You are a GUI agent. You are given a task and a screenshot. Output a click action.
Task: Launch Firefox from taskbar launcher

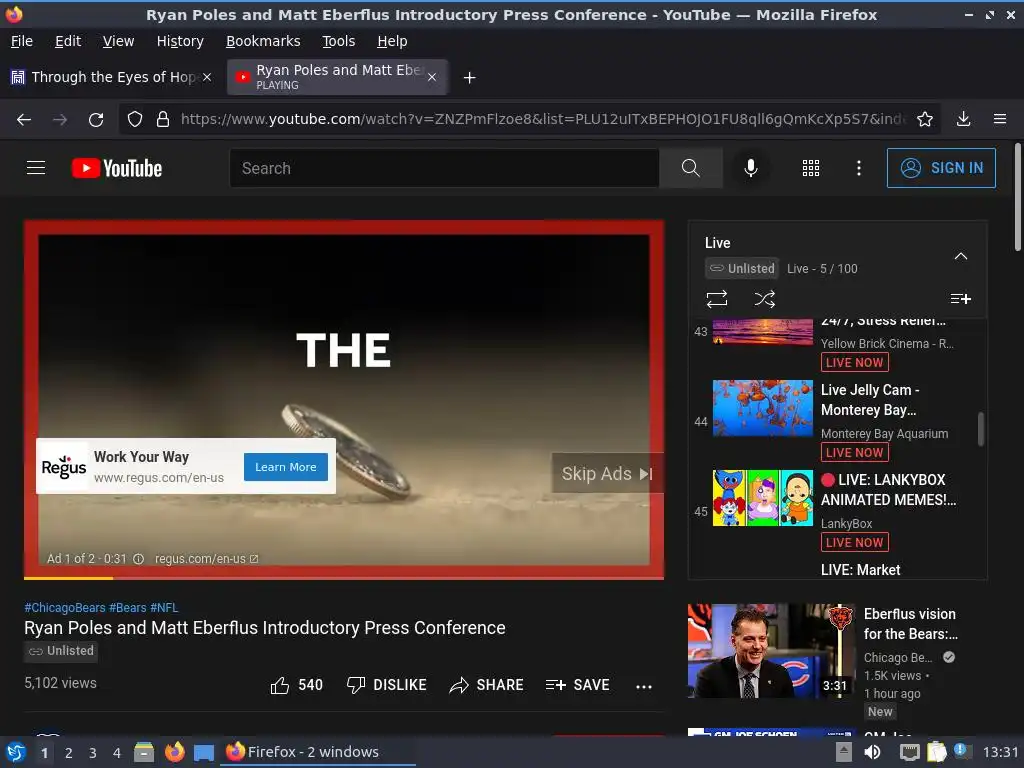tap(174, 752)
